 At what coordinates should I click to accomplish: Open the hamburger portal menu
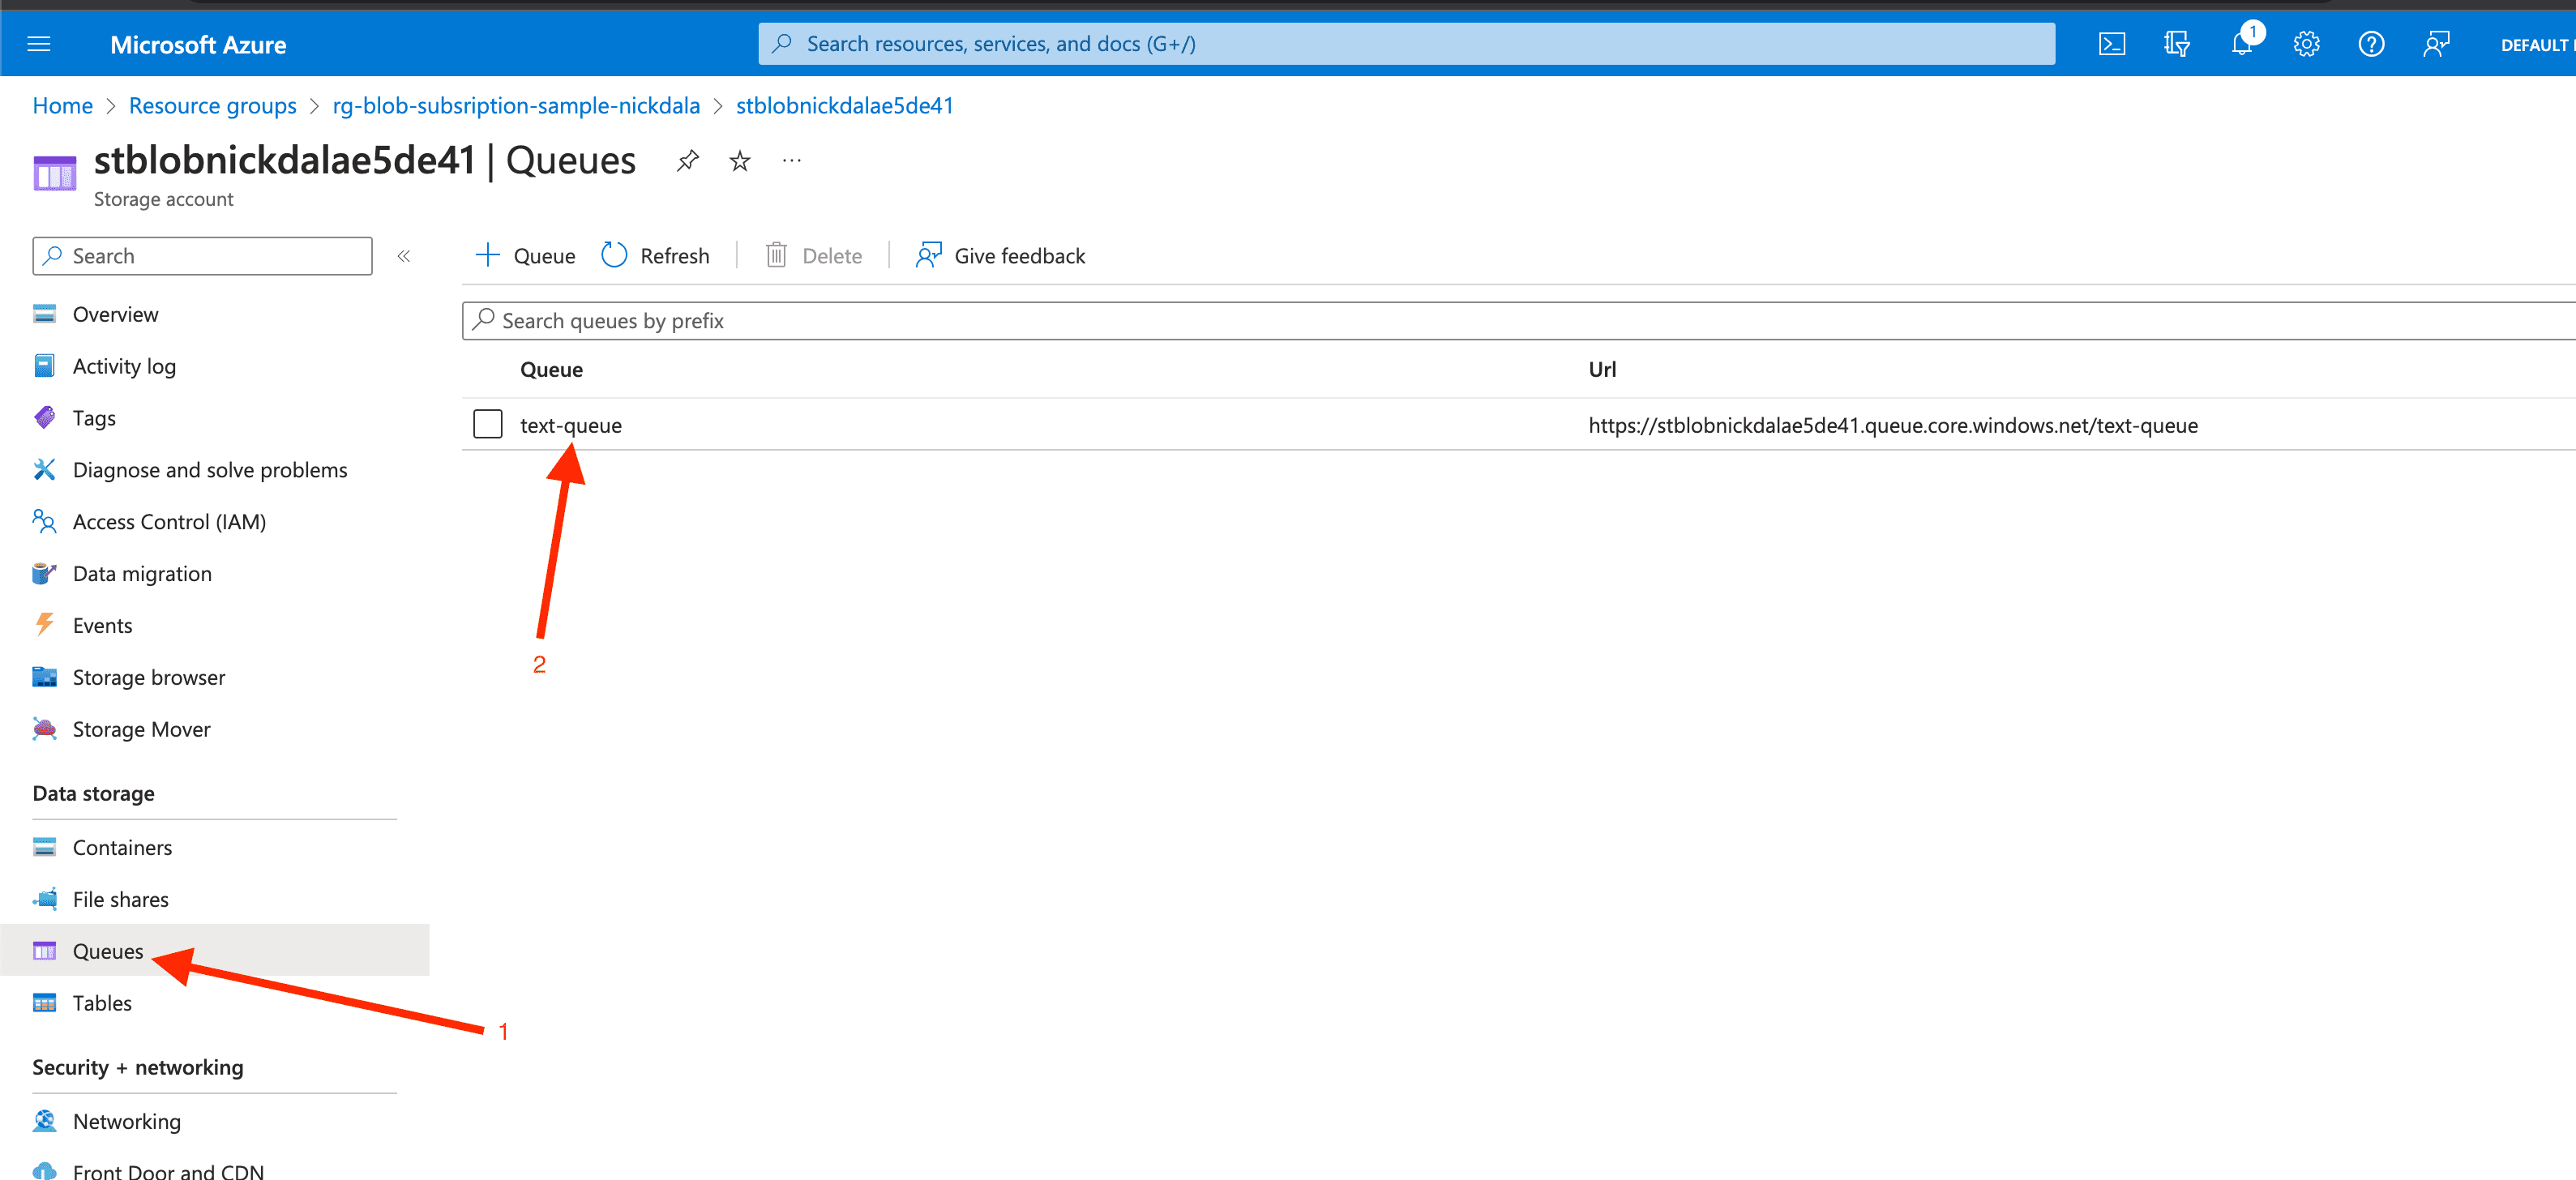coord(39,44)
